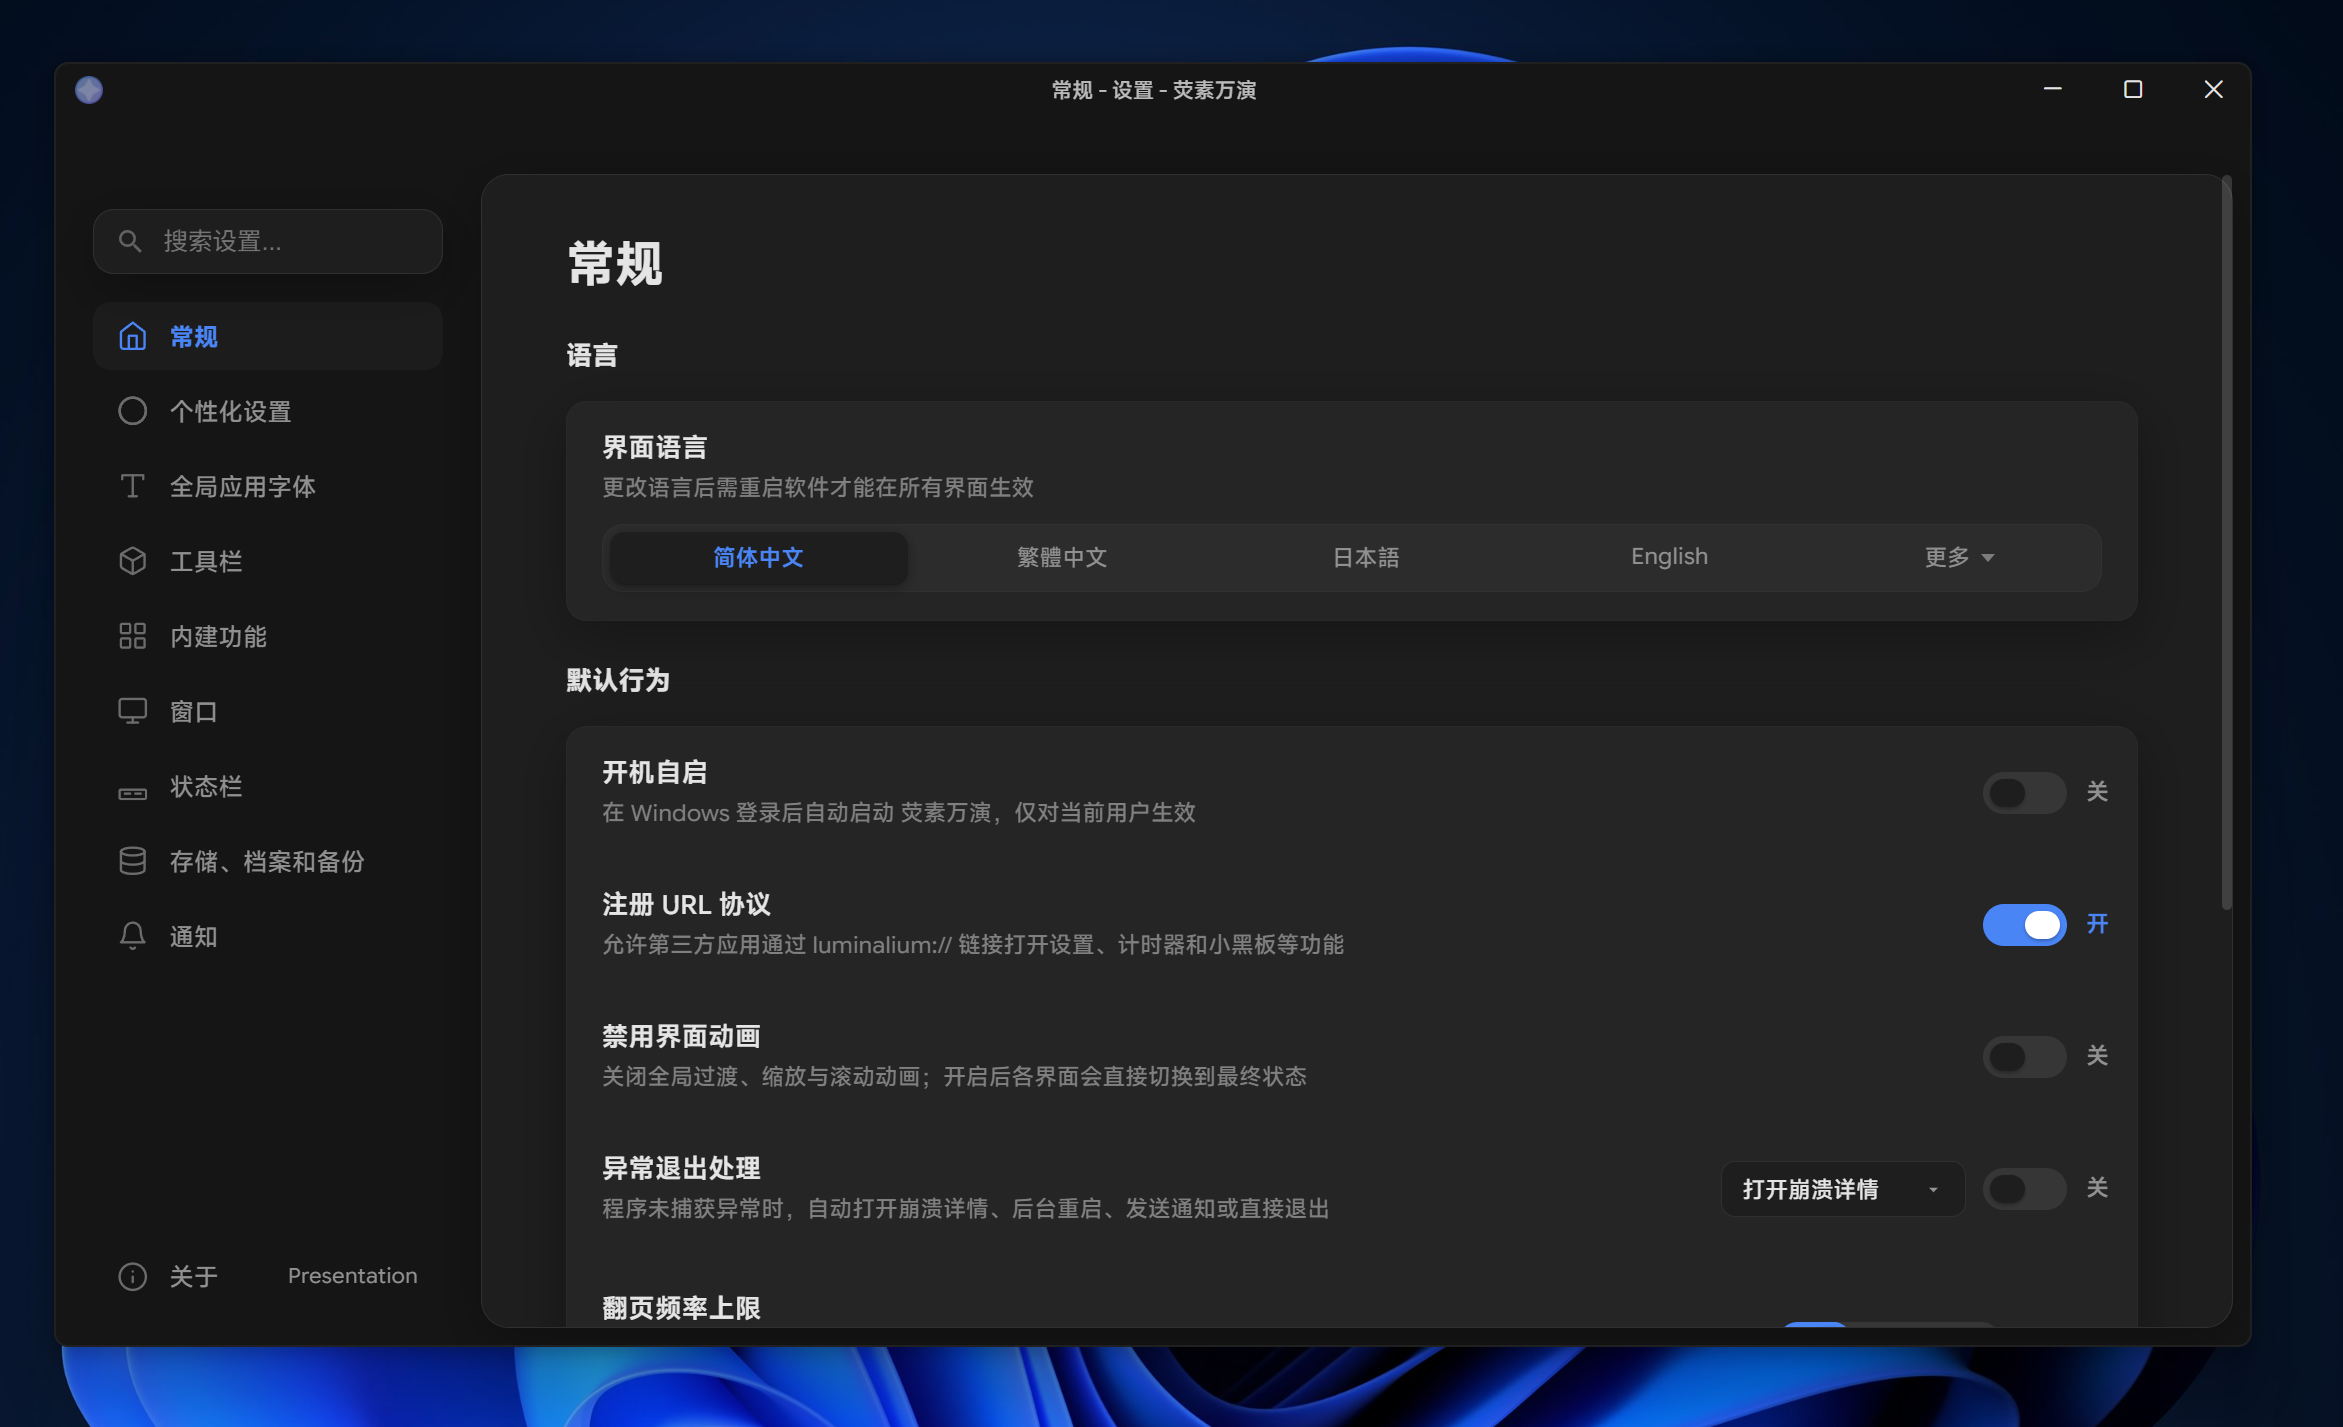2343x1427 pixels.
Task: Select 繁體中文 language option
Action: point(1062,557)
